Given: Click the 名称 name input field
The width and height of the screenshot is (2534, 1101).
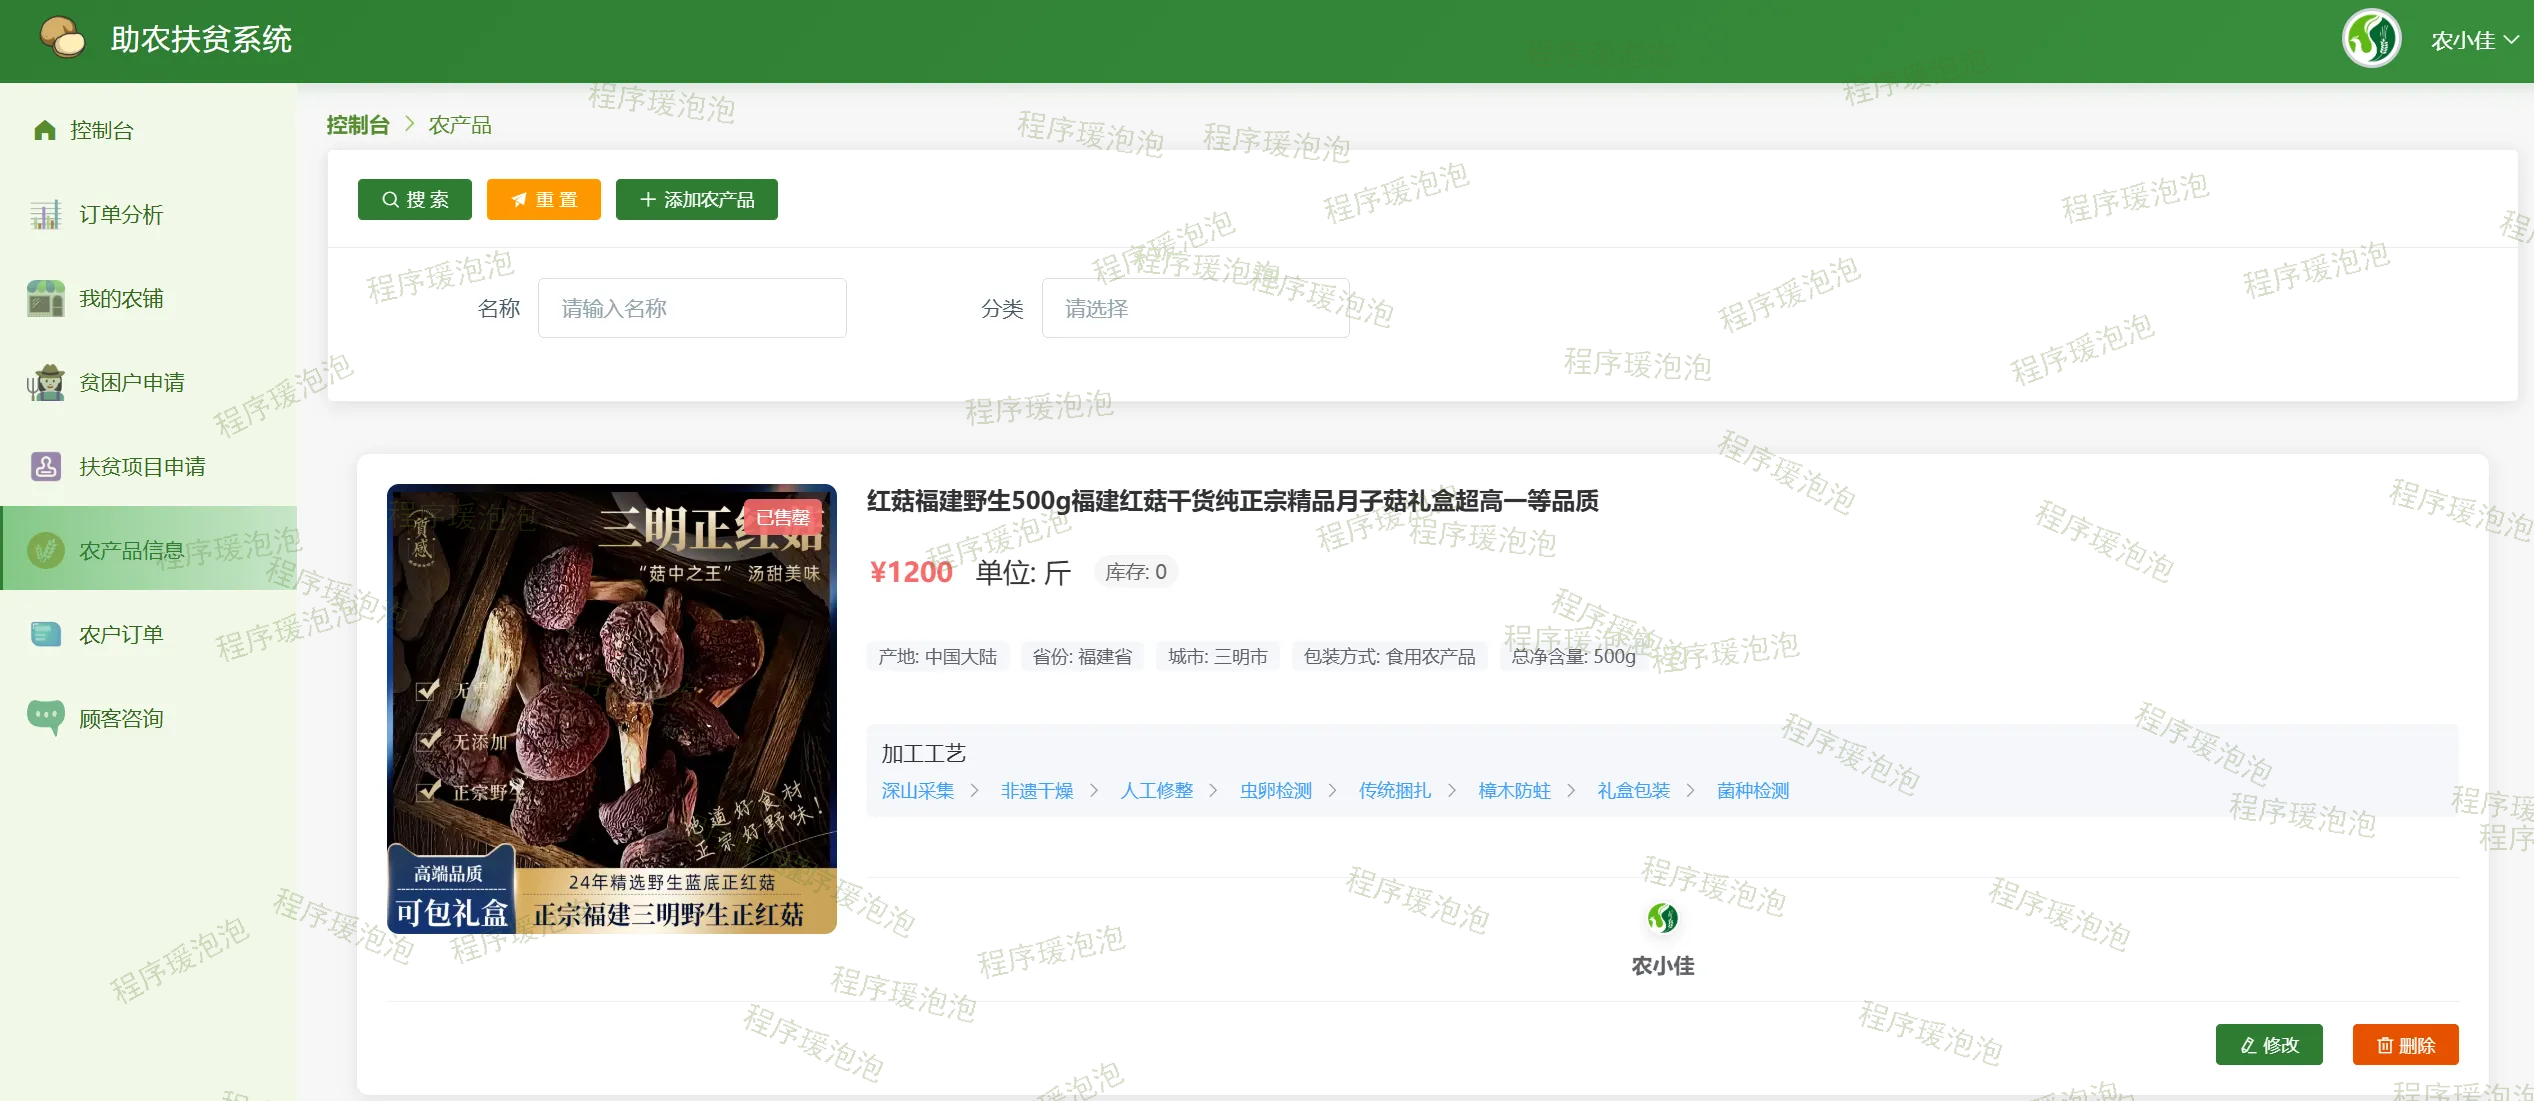Looking at the screenshot, I should [x=691, y=309].
